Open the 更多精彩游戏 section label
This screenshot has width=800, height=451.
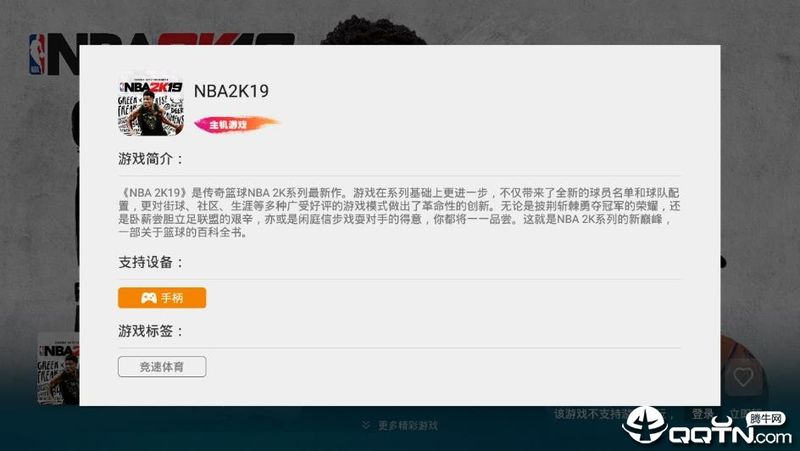[408, 425]
